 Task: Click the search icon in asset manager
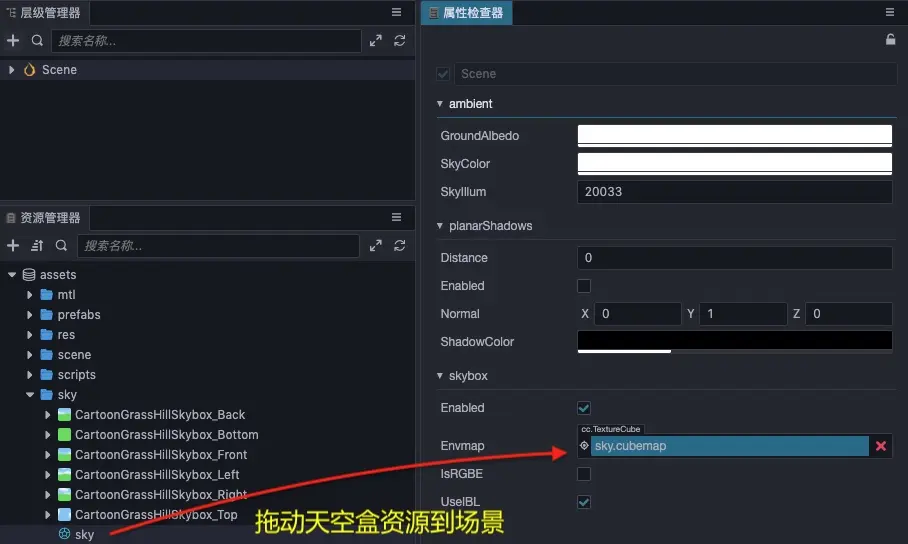coord(61,246)
